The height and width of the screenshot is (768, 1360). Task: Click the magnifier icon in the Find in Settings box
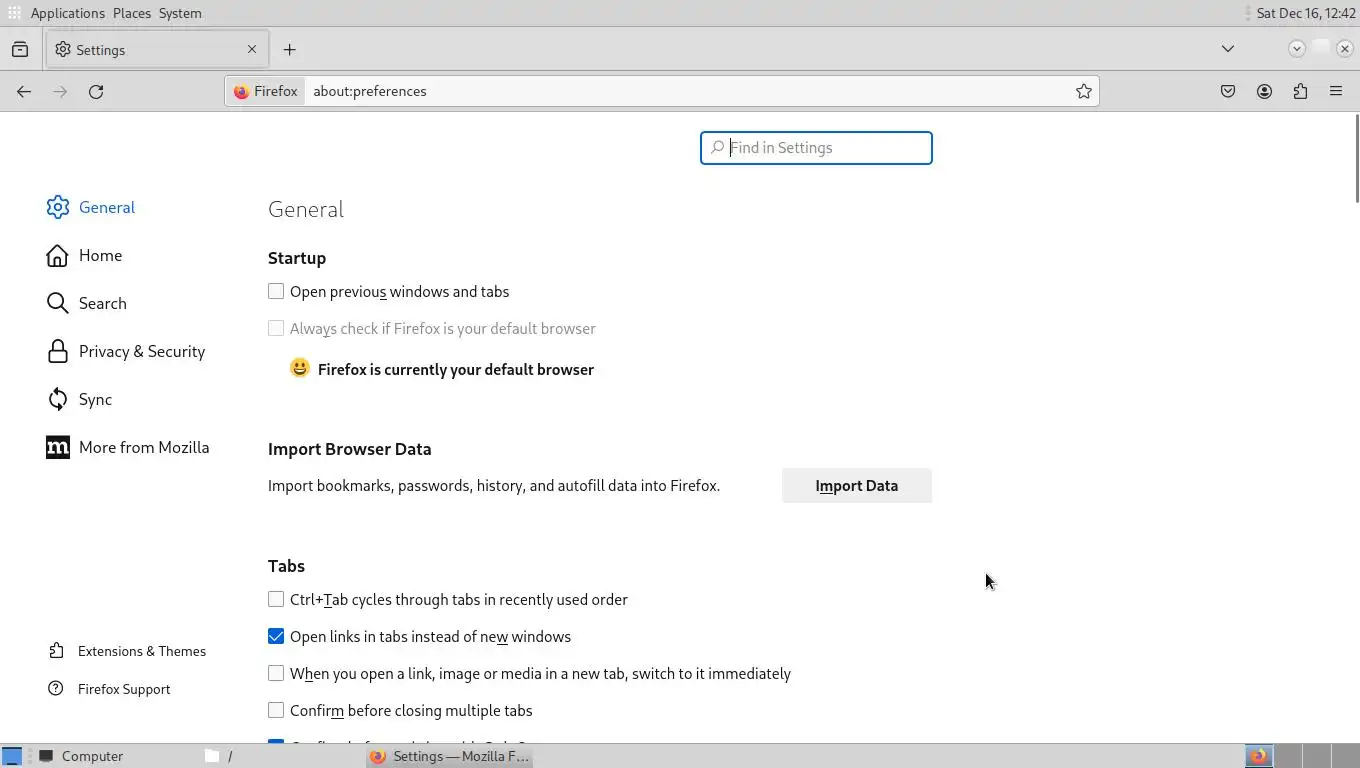pos(717,148)
